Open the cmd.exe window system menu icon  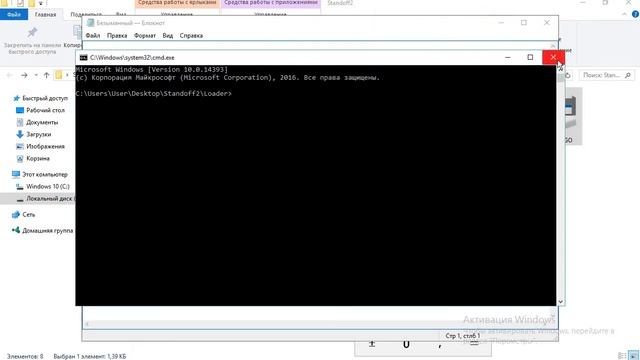(83, 58)
